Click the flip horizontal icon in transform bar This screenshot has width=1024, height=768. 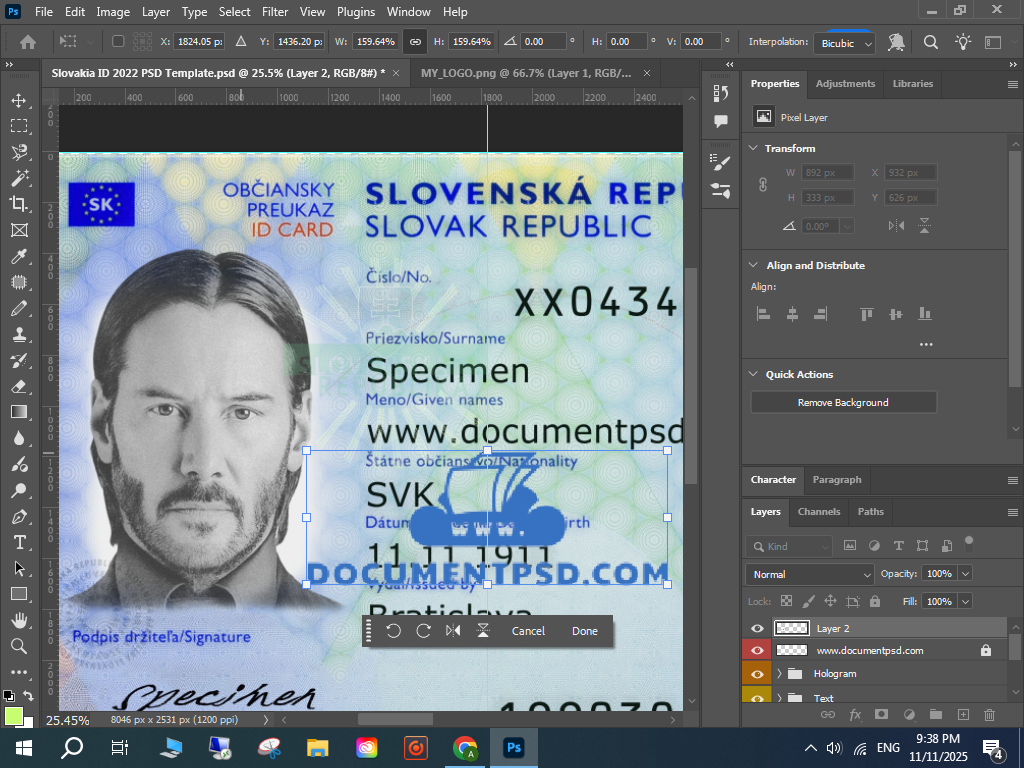(453, 631)
